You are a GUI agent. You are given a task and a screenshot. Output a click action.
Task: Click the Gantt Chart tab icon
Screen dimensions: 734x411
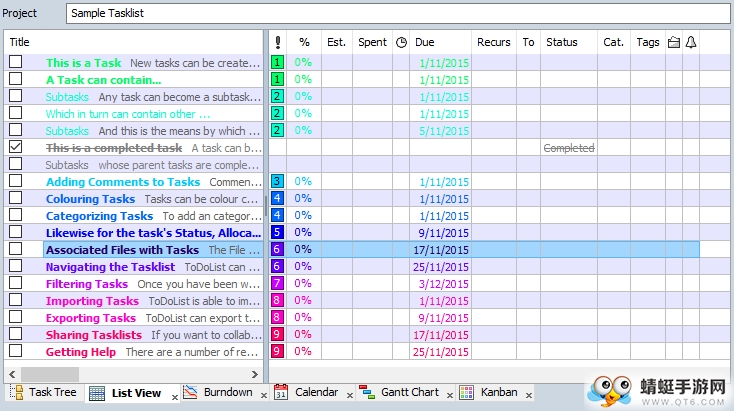coord(367,392)
